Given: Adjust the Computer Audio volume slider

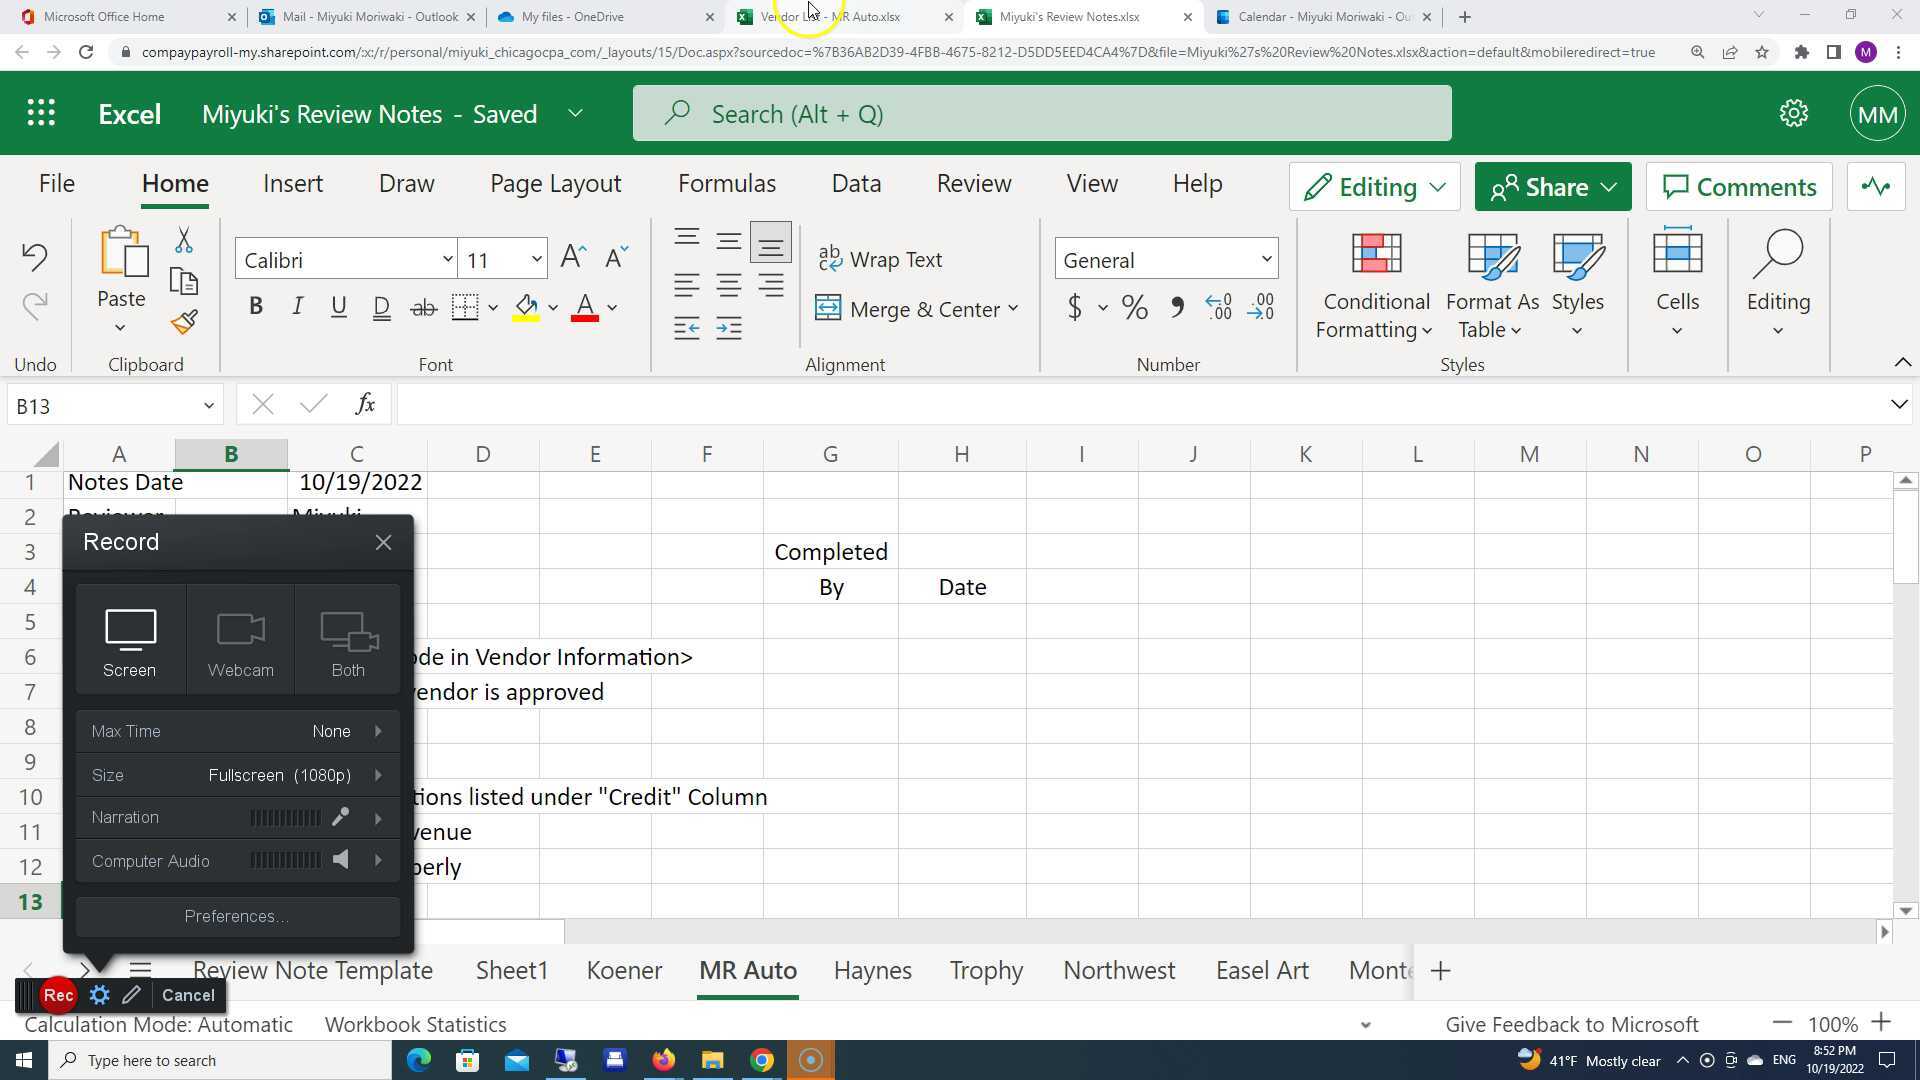Looking at the screenshot, I should point(287,860).
